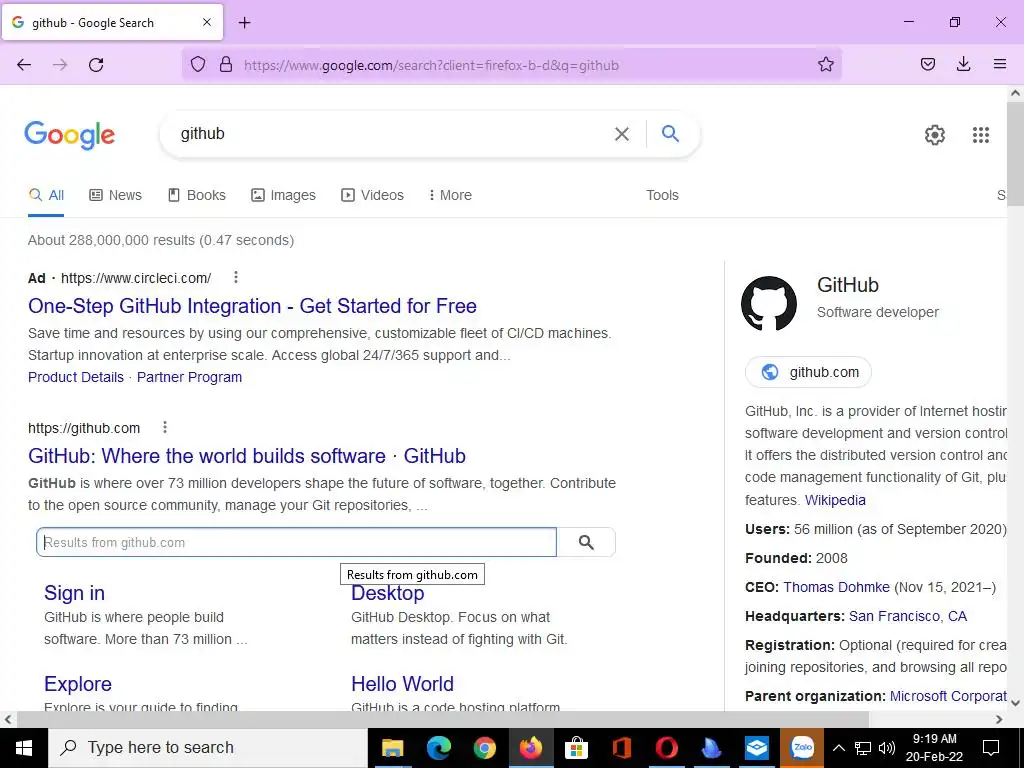Open the Product Details ad sublink
The height and width of the screenshot is (768, 1024).
[x=76, y=377]
